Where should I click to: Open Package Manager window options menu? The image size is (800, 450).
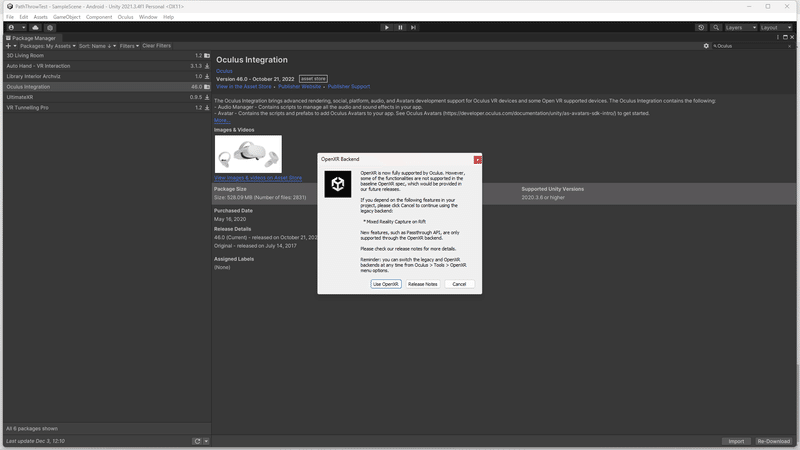(x=778, y=37)
